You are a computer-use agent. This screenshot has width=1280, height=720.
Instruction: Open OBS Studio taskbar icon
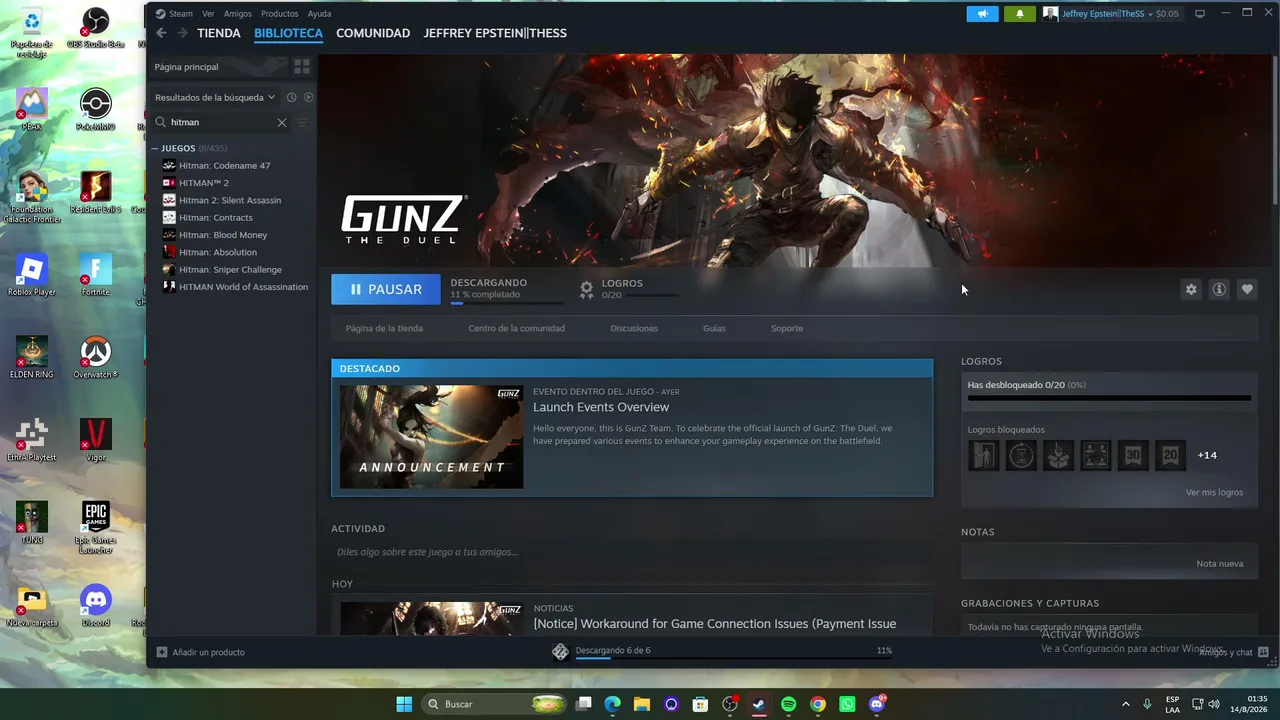point(730,704)
